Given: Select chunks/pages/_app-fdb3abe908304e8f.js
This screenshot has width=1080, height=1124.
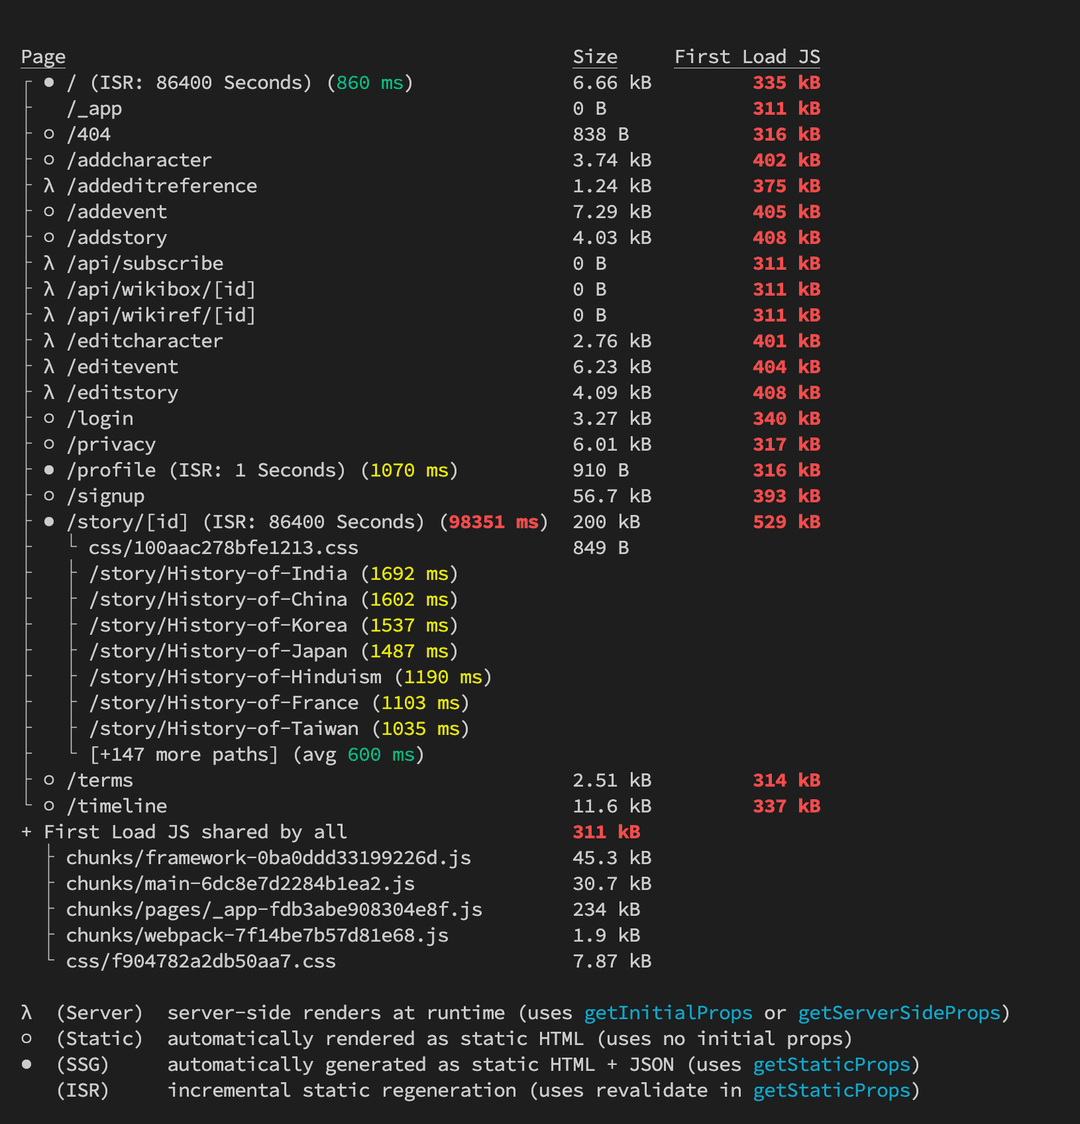Looking at the screenshot, I should [x=274, y=909].
